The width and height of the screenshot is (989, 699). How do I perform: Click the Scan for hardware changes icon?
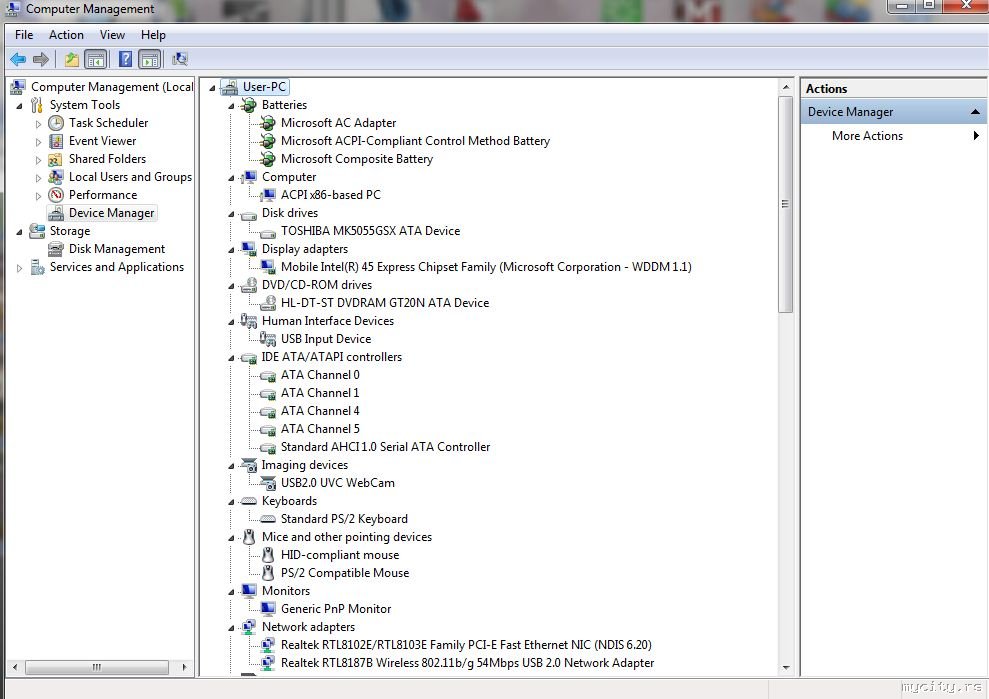click(x=180, y=59)
